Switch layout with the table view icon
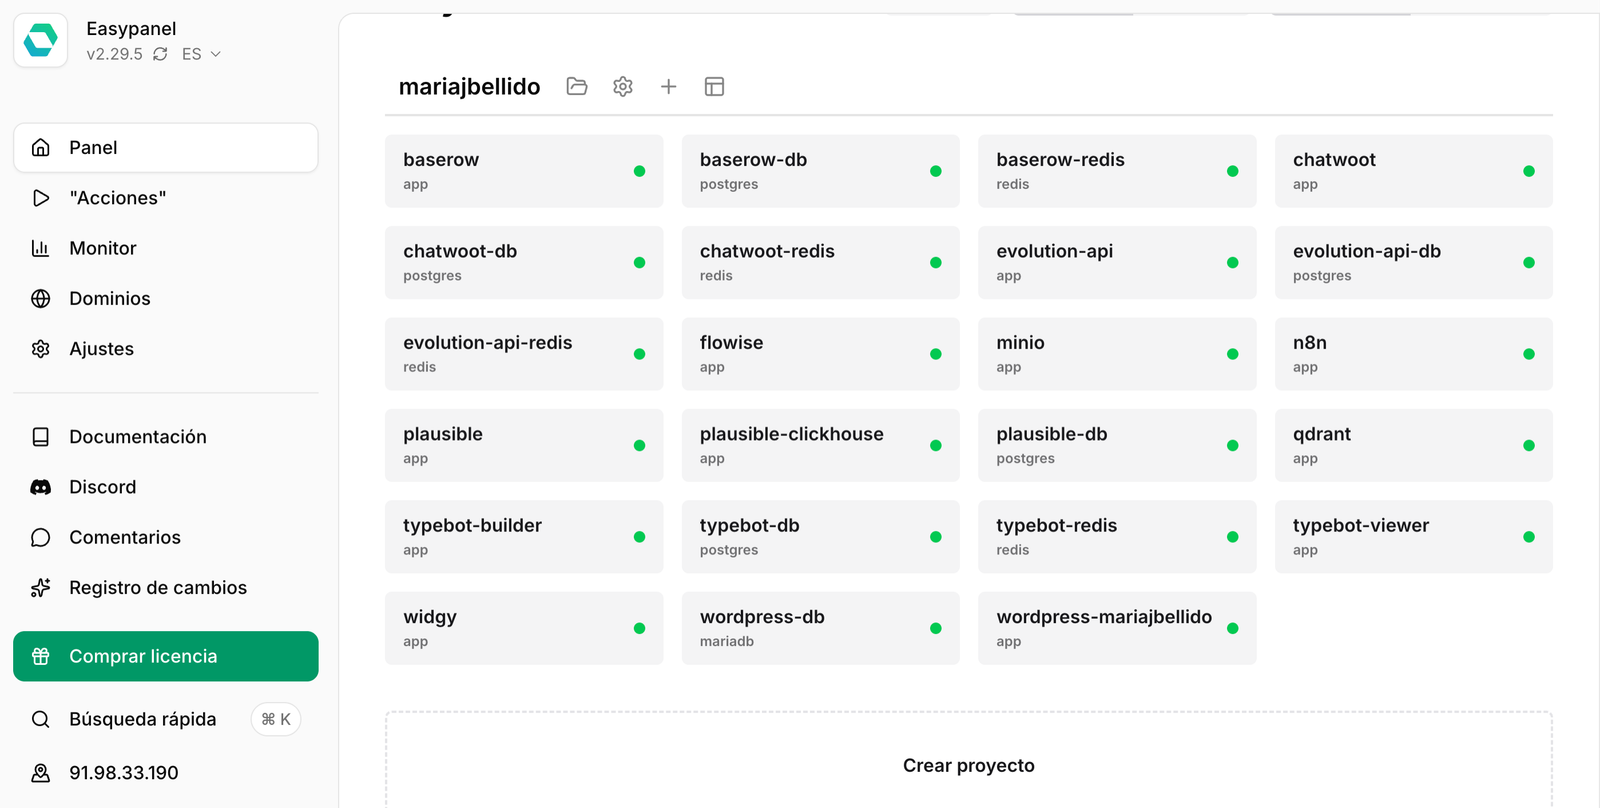Viewport: 1600px width, 808px height. click(x=714, y=86)
